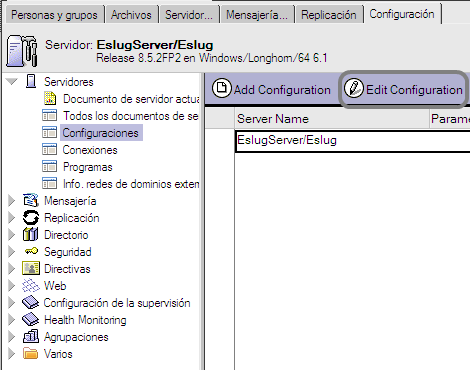Viewport: 470px width, 370px height.
Task: Click the Documento de servidor document icon
Action: click(x=50, y=98)
